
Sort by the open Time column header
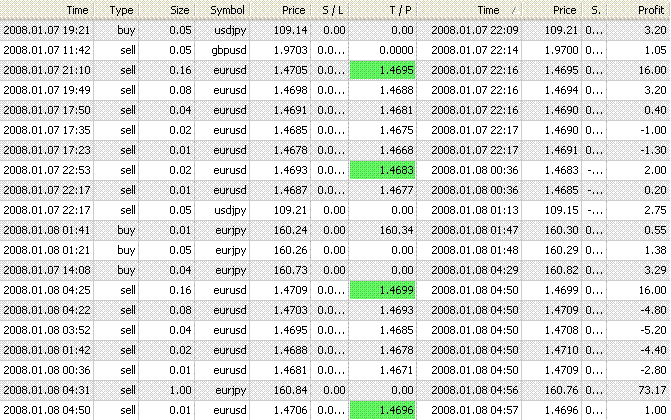pos(47,10)
